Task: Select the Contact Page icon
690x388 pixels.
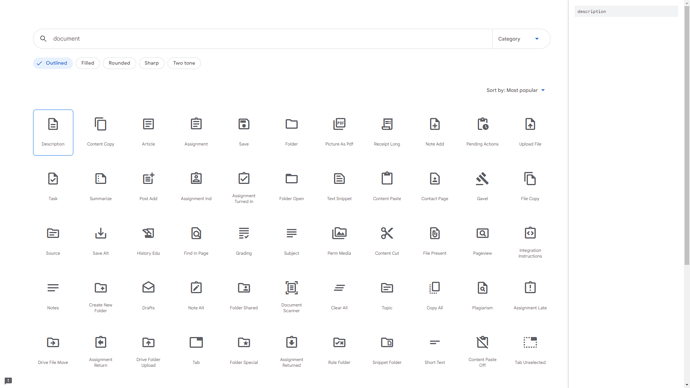Action: pos(435,179)
